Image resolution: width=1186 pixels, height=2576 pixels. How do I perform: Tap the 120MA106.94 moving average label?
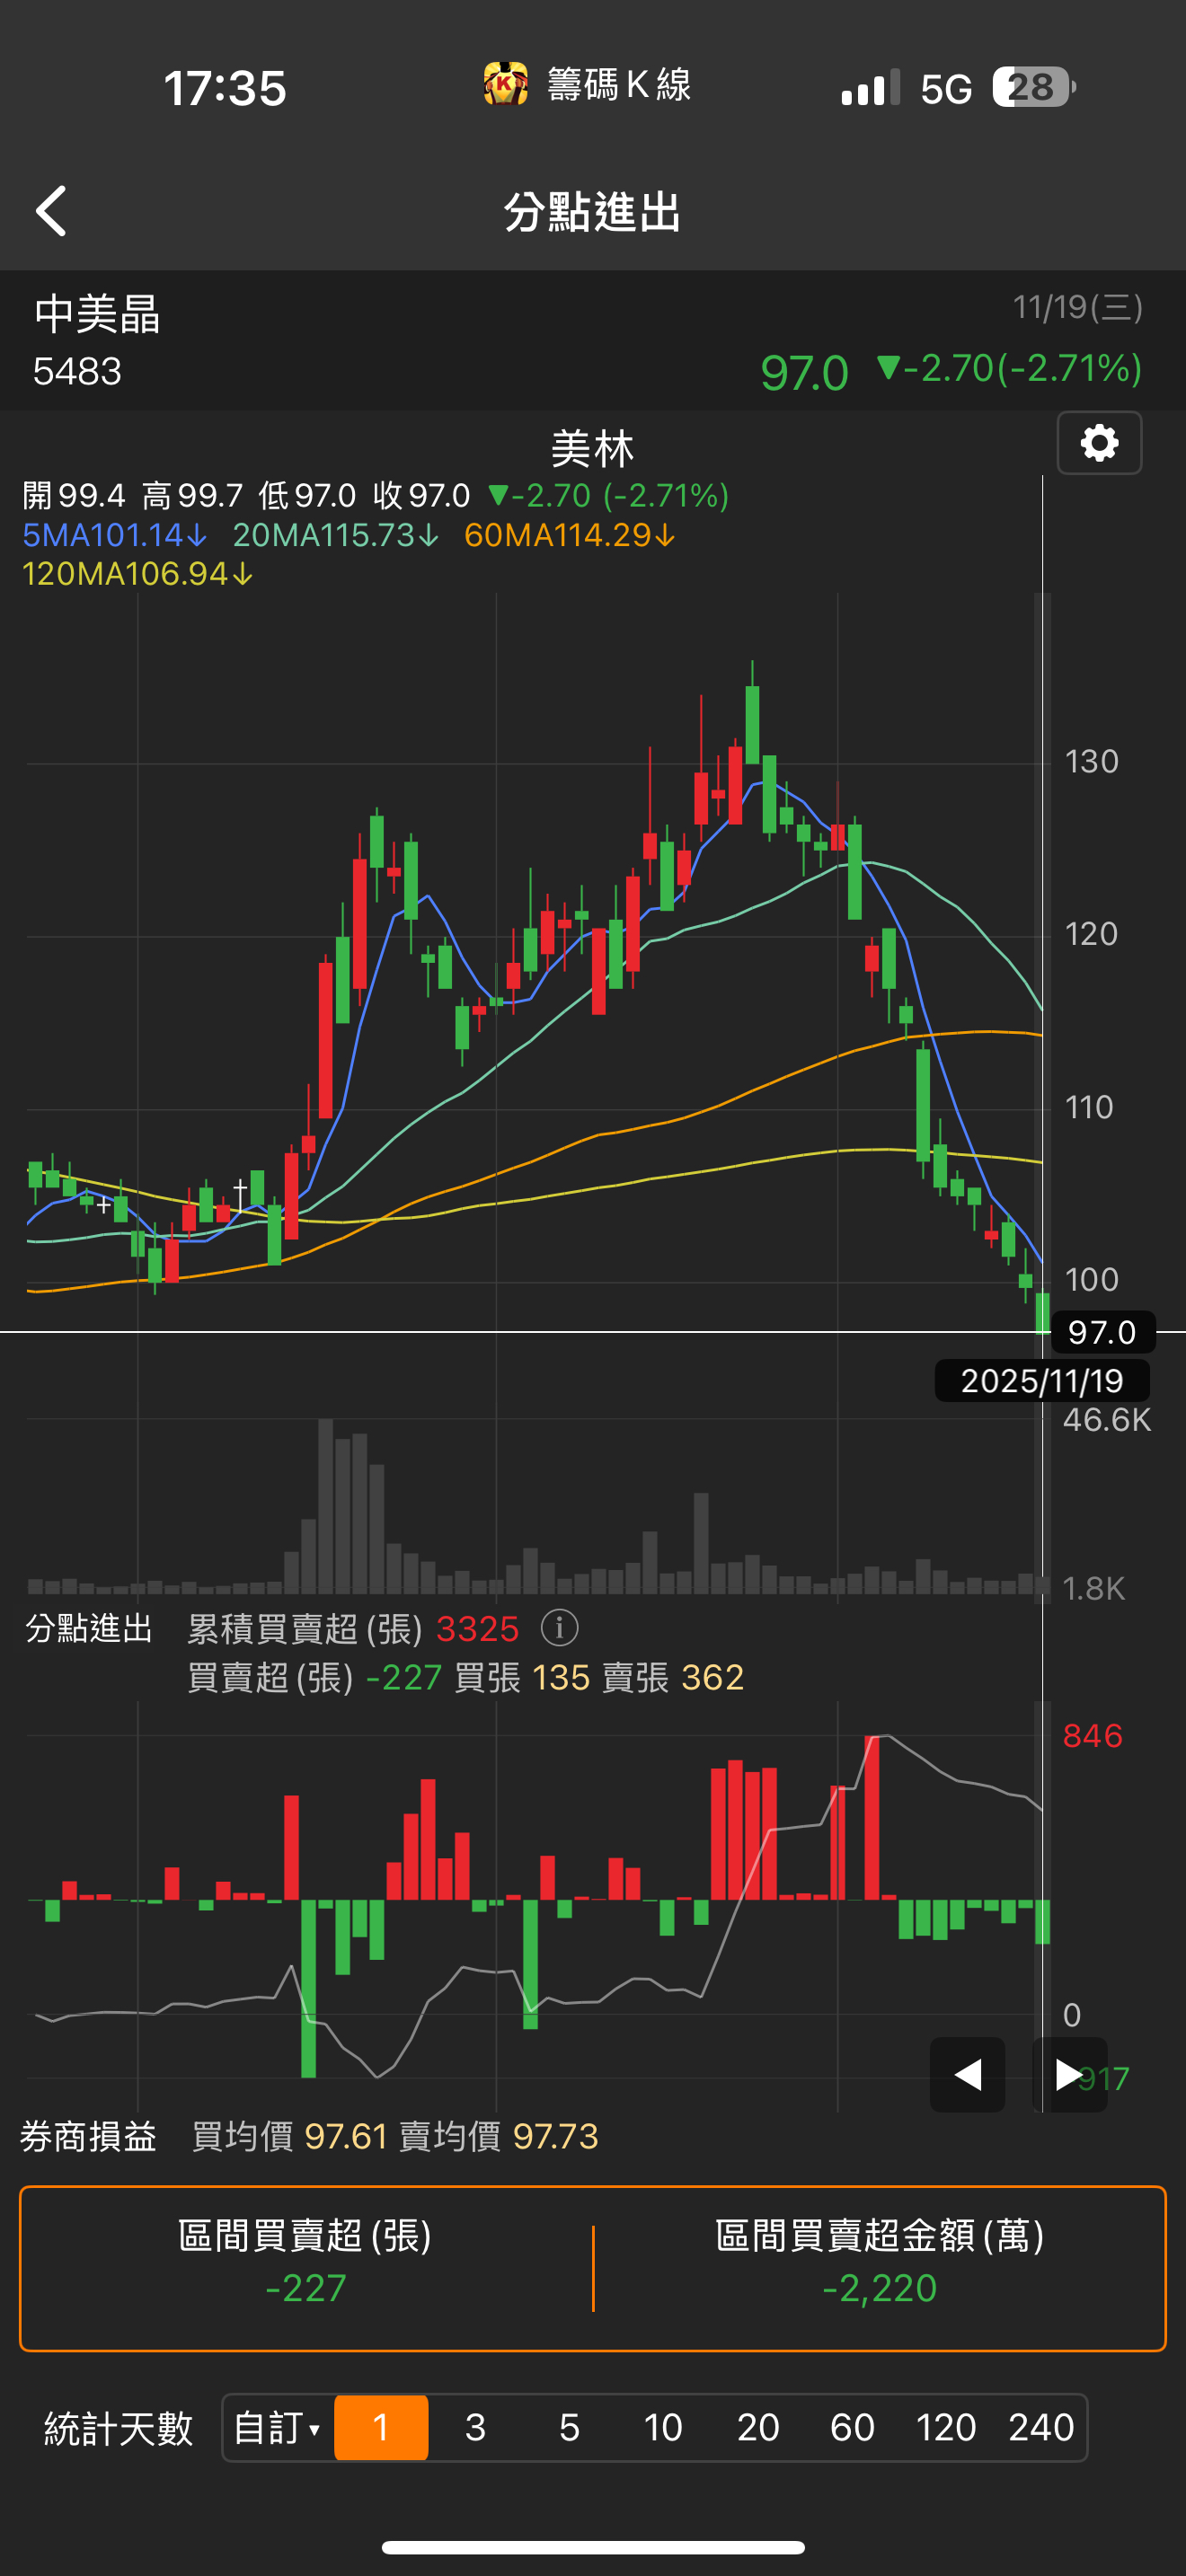pyautogui.click(x=137, y=574)
